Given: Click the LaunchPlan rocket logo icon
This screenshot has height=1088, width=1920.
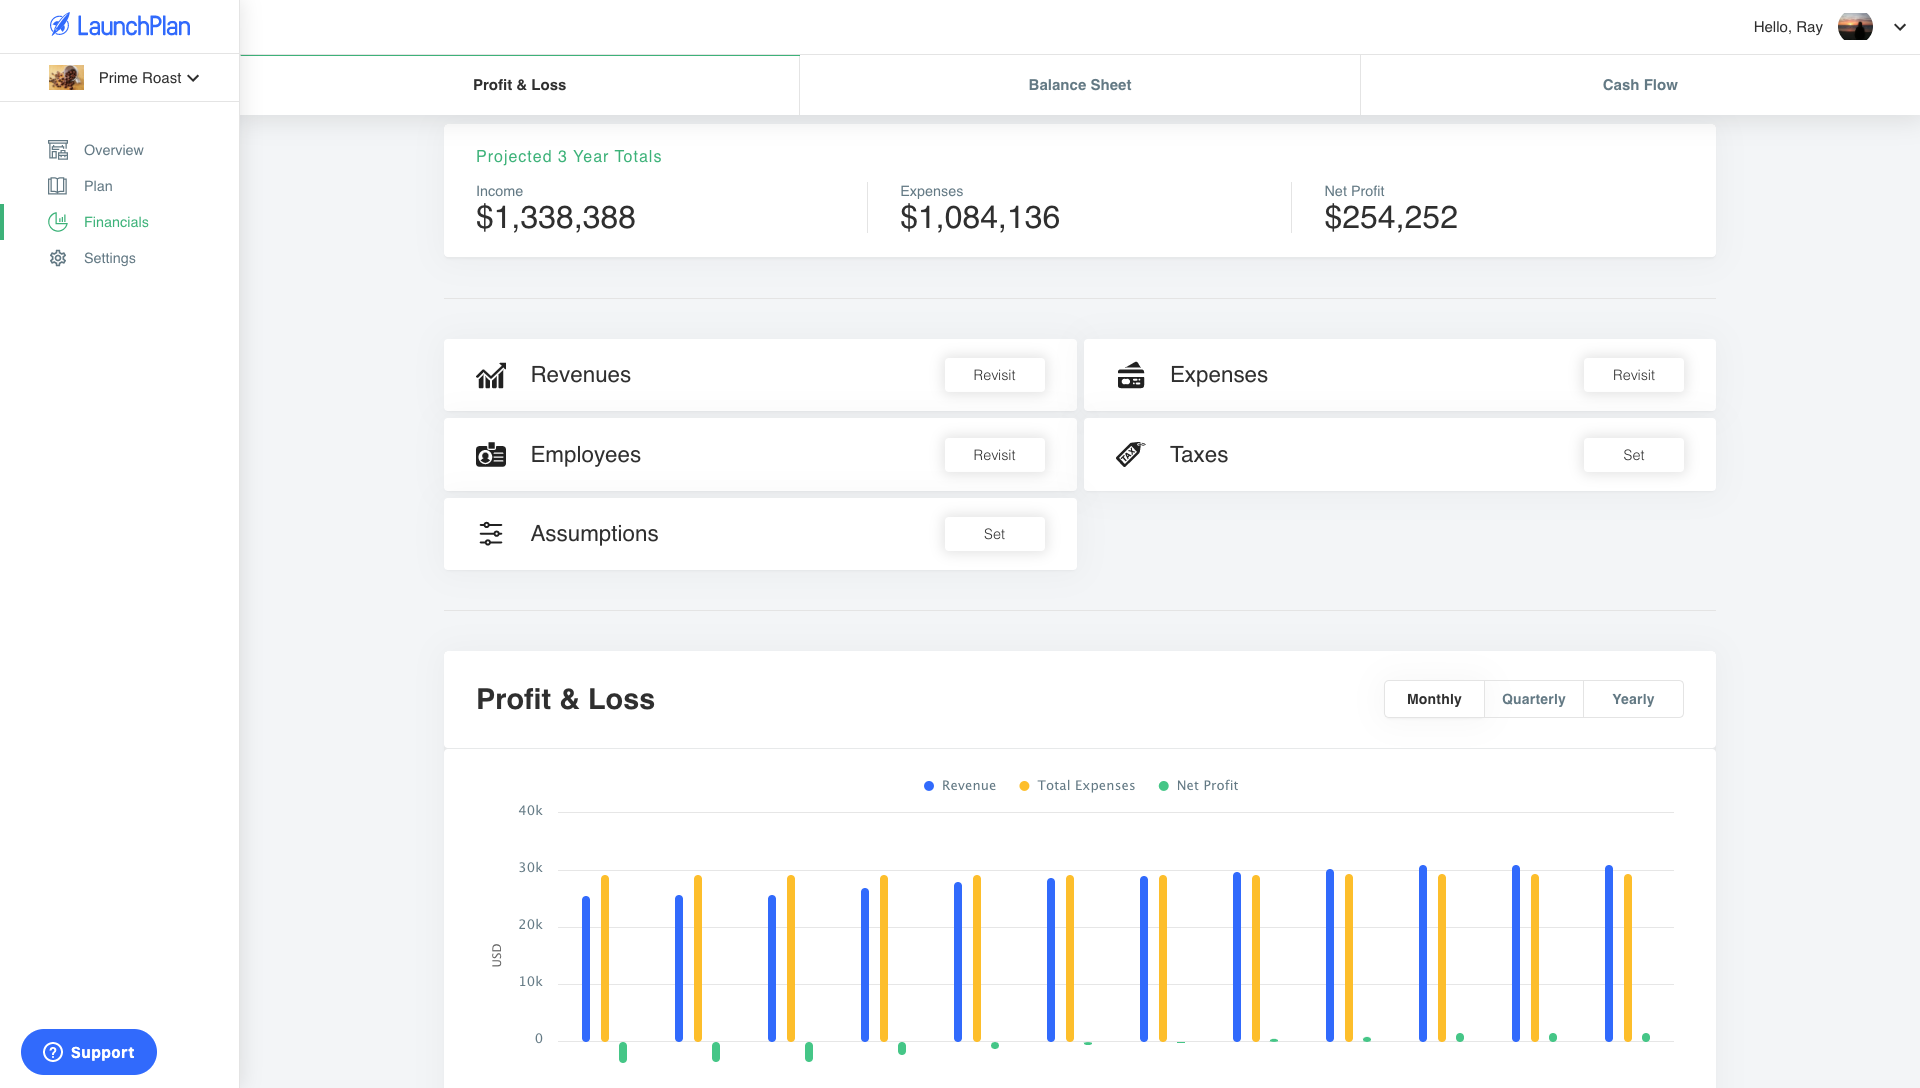Looking at the screenshot, I should [60, 25].
